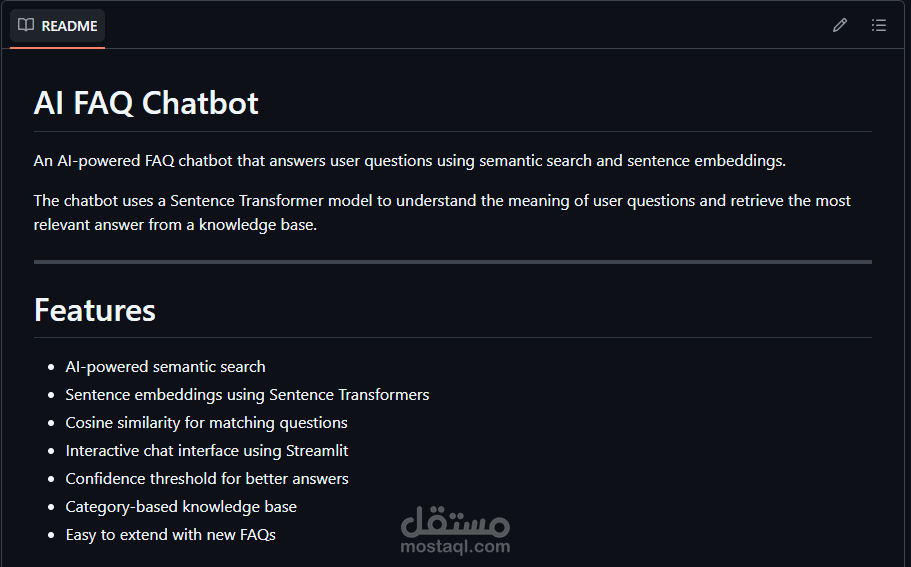Click the thick horizontal divider above Features
This screenshot has height=567, width=911.
tap(452, 262)
